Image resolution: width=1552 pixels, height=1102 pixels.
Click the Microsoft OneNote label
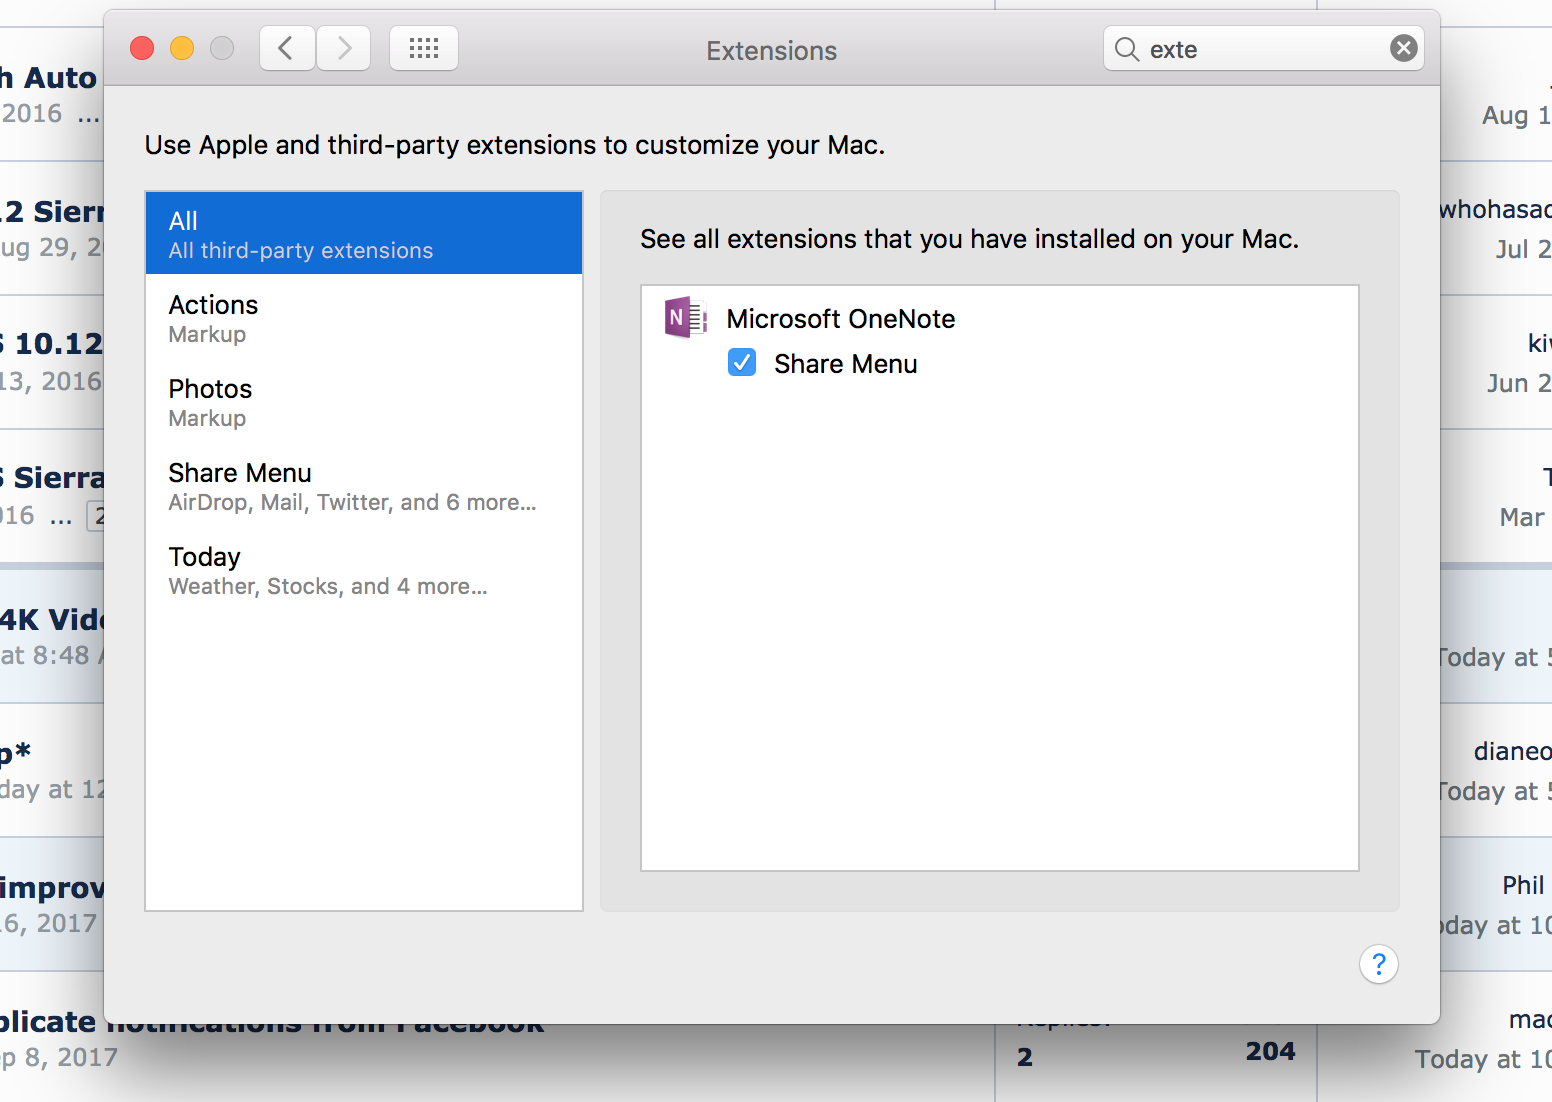841,319
